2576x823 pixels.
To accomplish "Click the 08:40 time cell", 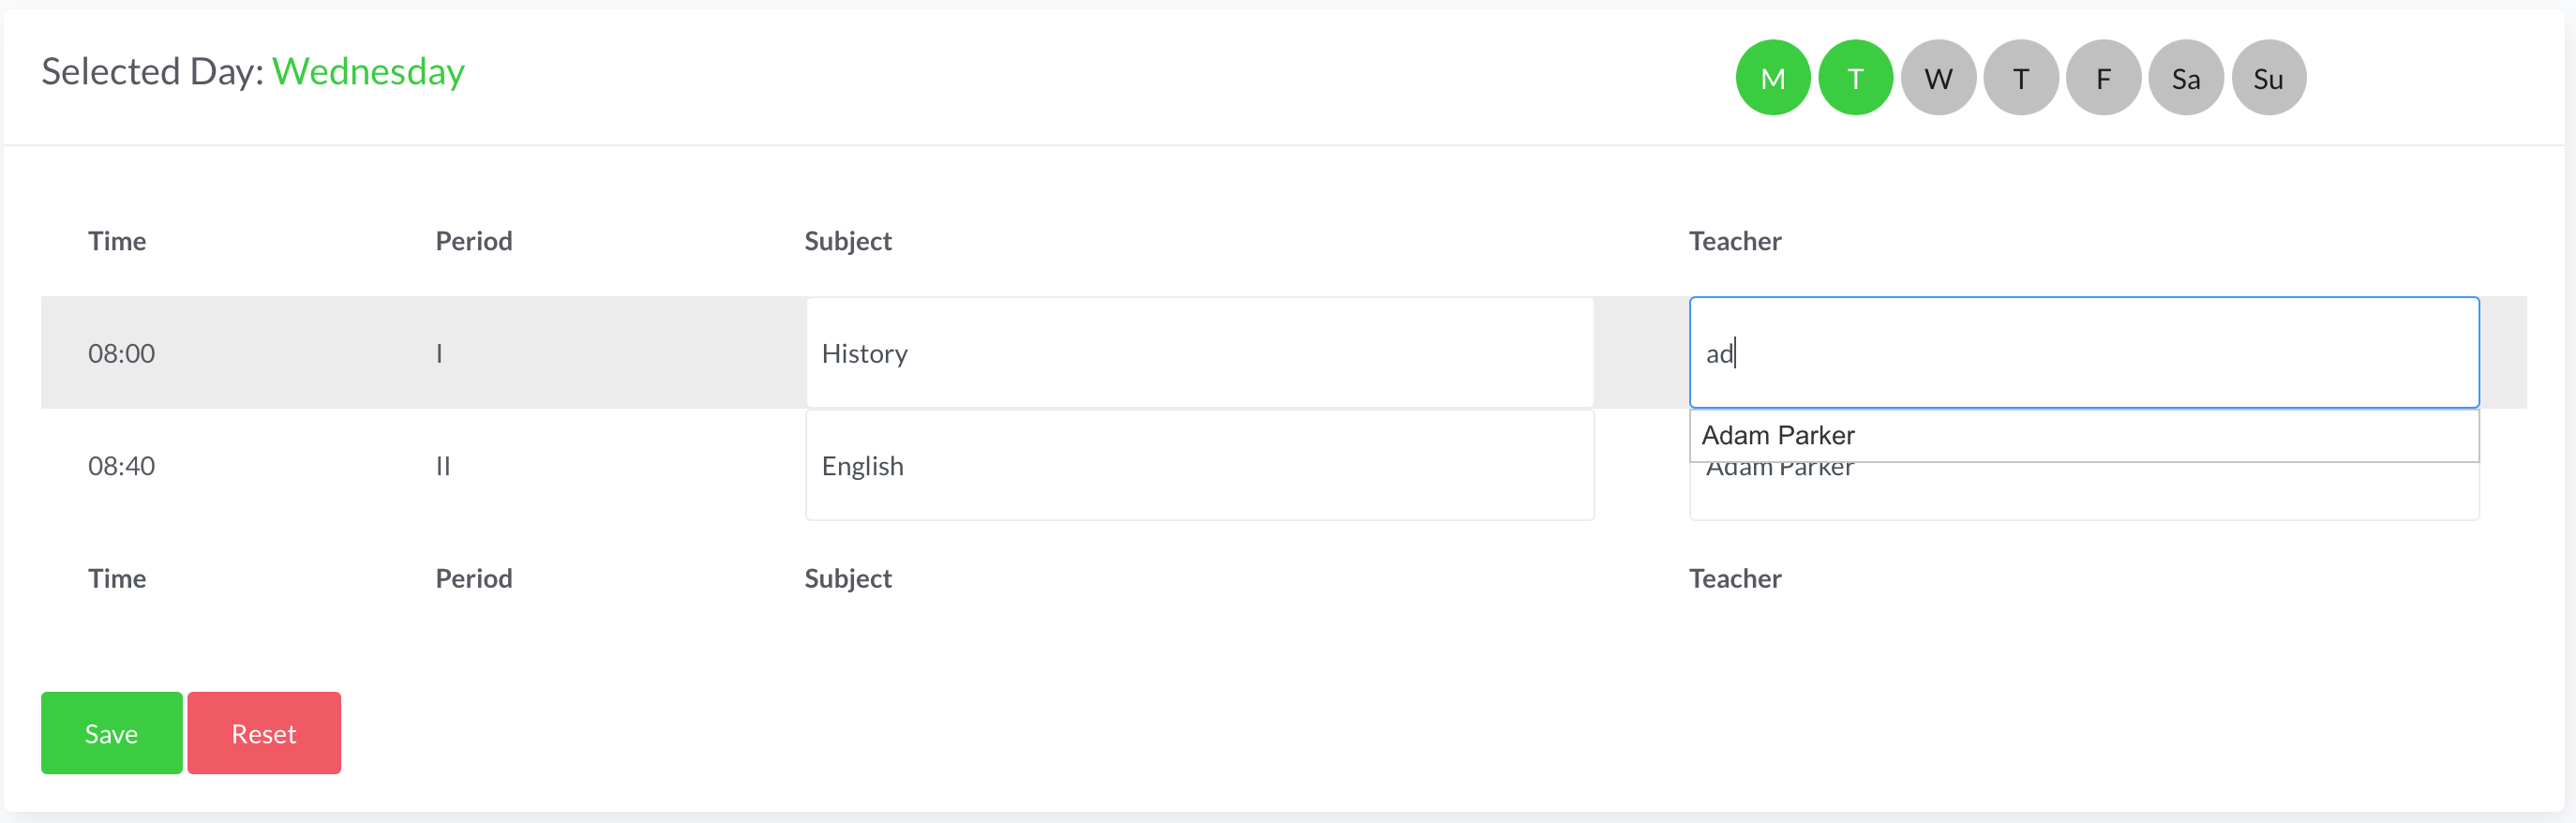I will coord(121,466).
